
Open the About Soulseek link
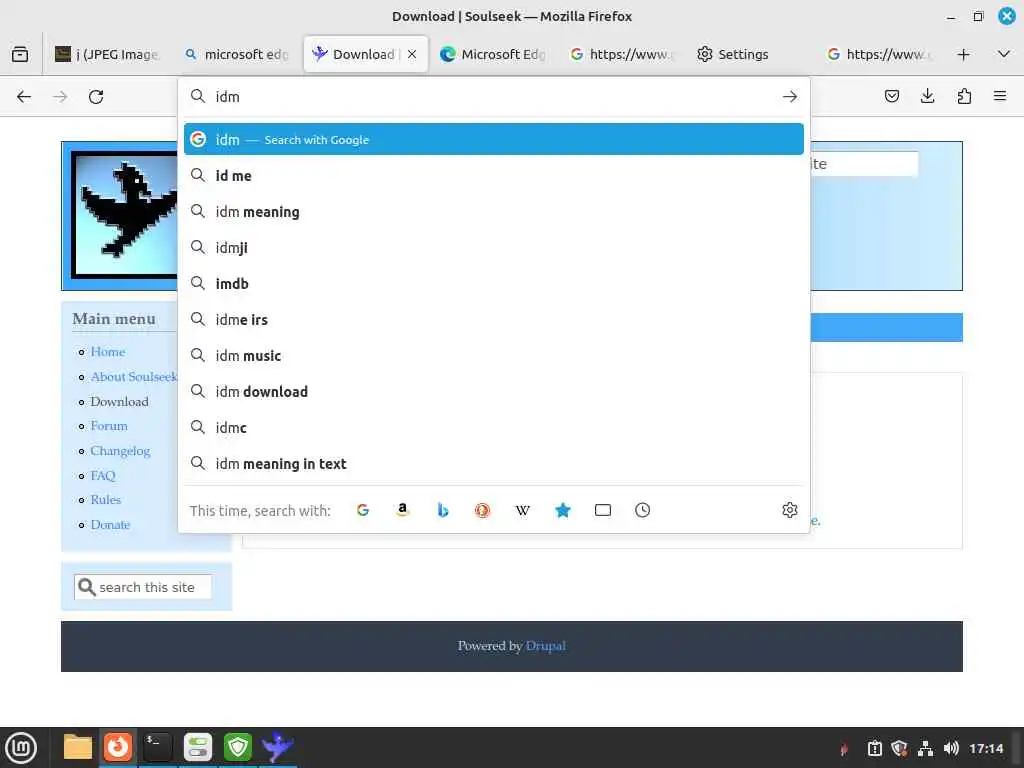(133, 377)
